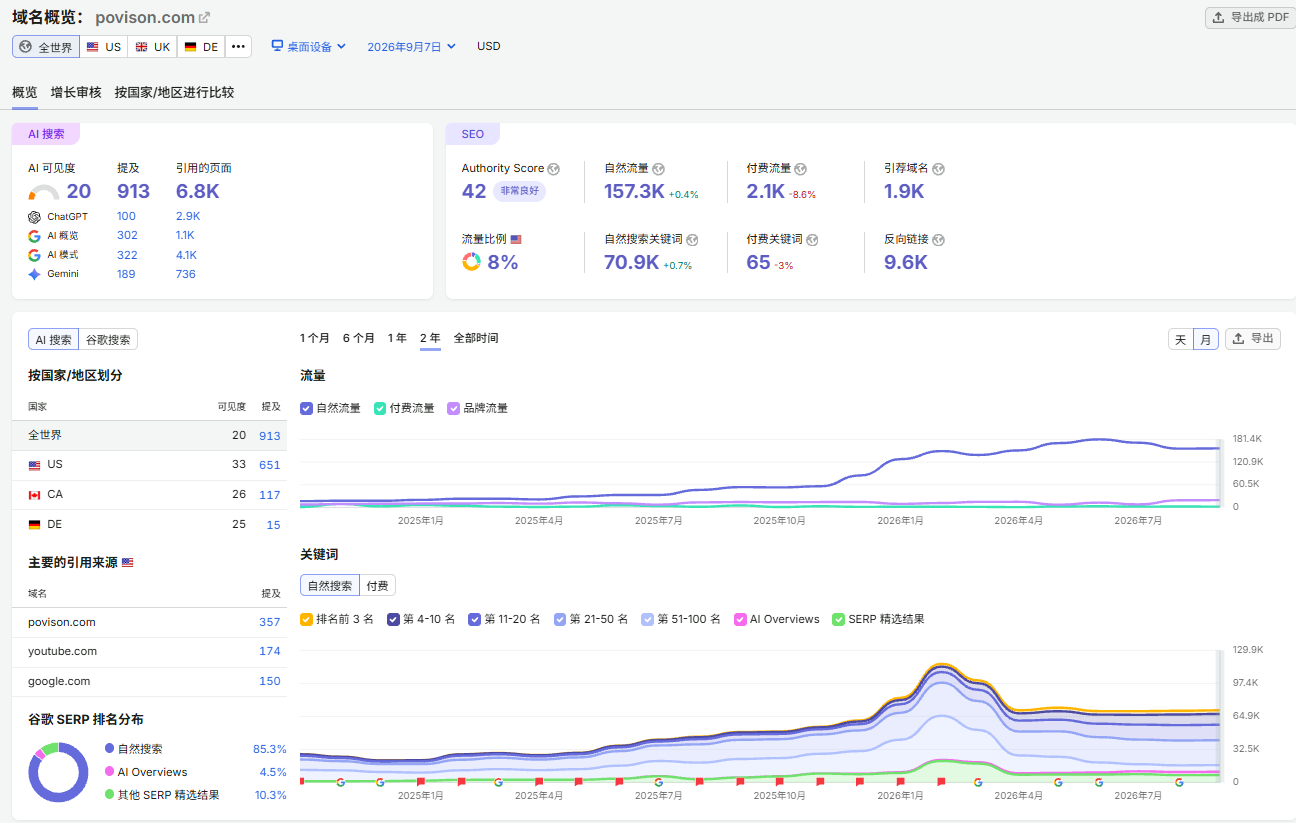Click the three-dots more countries button
Screen dimensions: 1296x823
pos(238,47)
